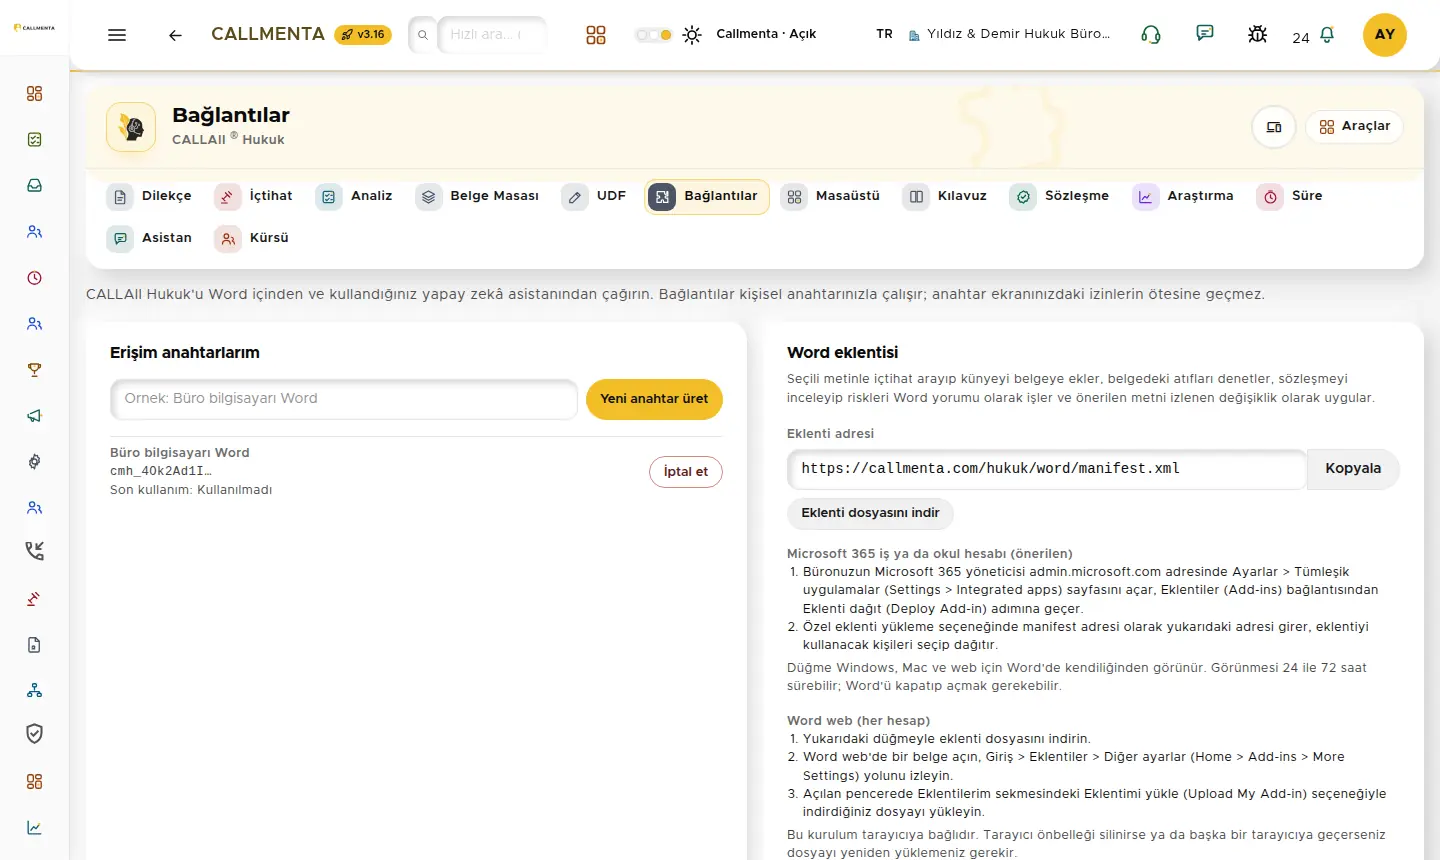Focus the Hızlı ara quick search field
The image size is (1440, 860).
492,35
